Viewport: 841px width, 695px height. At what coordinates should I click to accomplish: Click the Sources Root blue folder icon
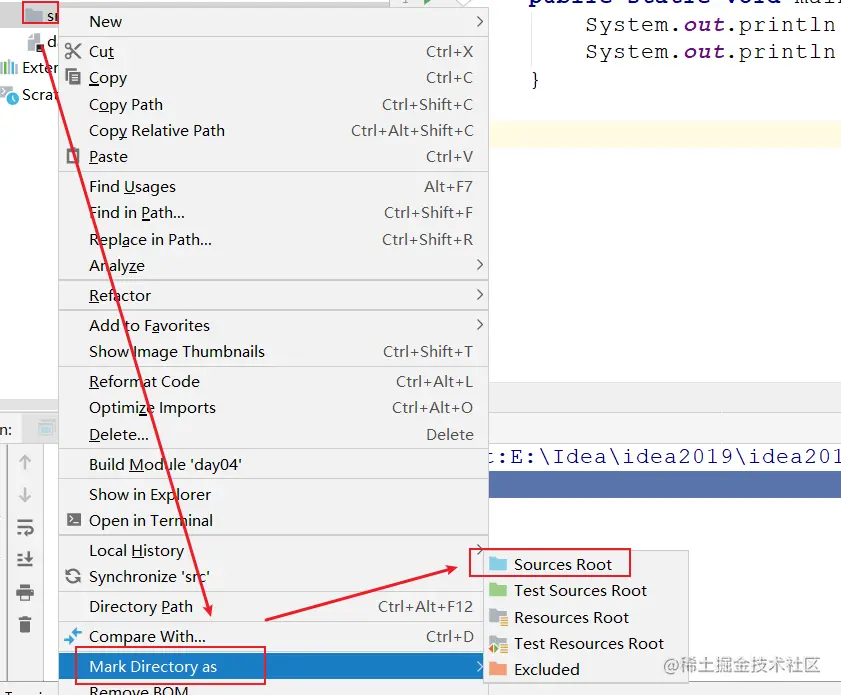pyautogui.click(x=498, y=564)
